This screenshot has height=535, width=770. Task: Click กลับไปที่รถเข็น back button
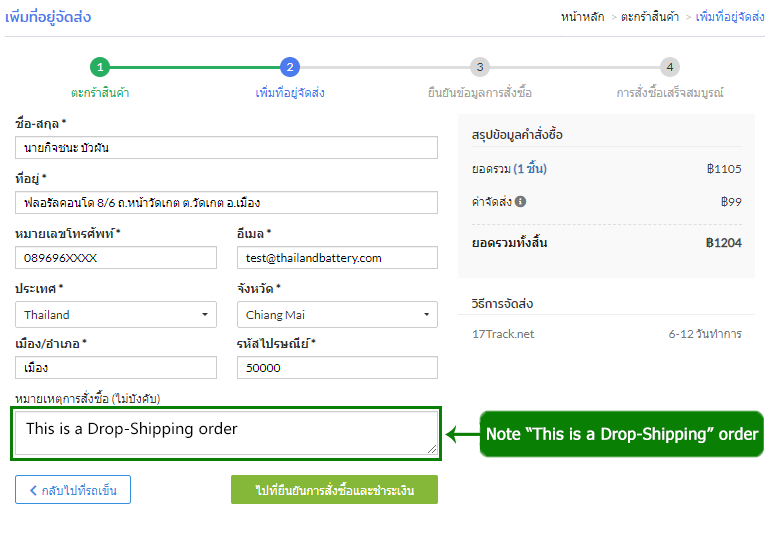point(73,490)
